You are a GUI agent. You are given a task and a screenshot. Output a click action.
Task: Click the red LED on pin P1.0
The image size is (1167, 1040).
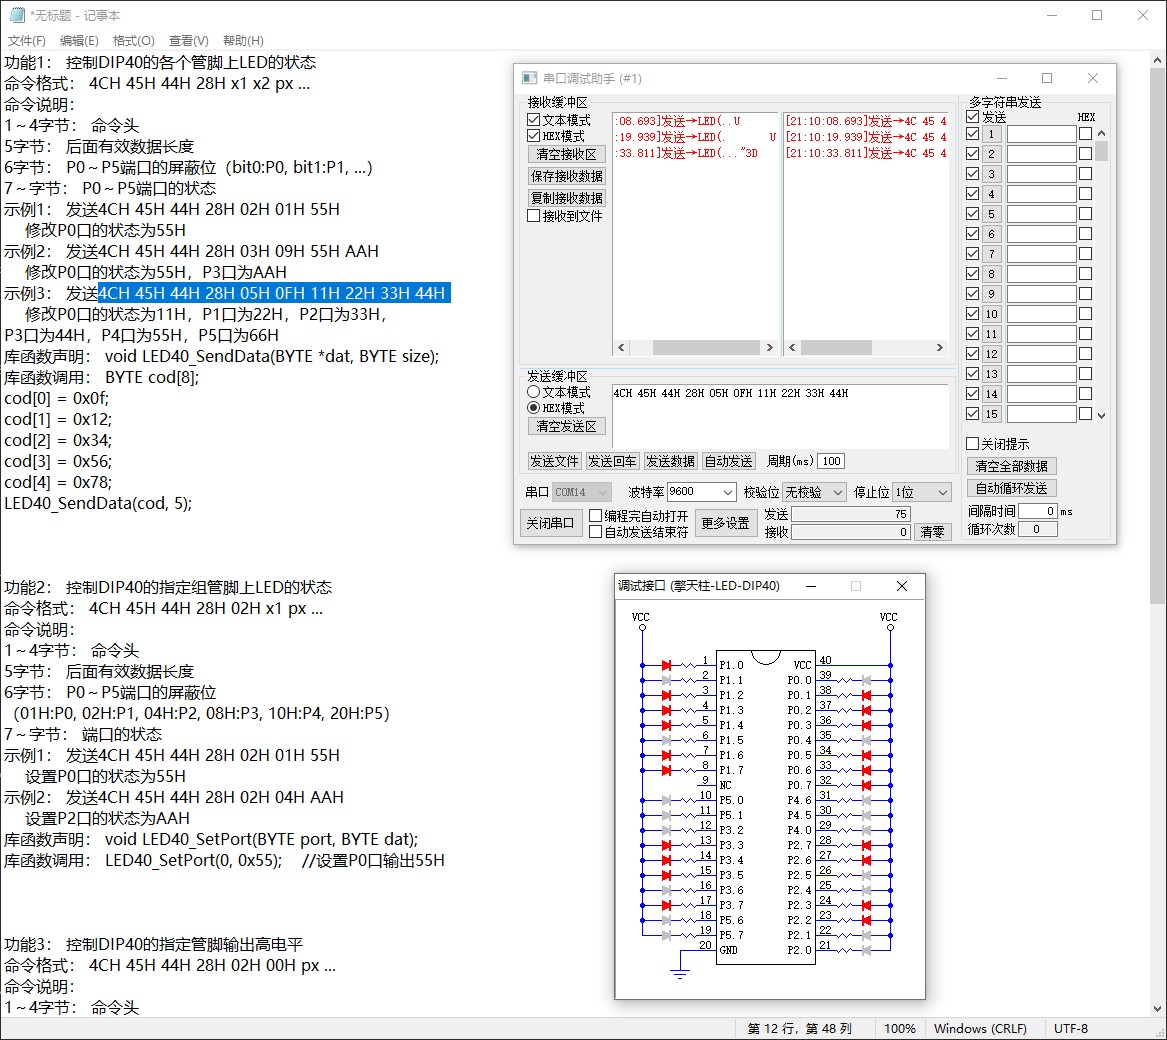pos(666,665)
